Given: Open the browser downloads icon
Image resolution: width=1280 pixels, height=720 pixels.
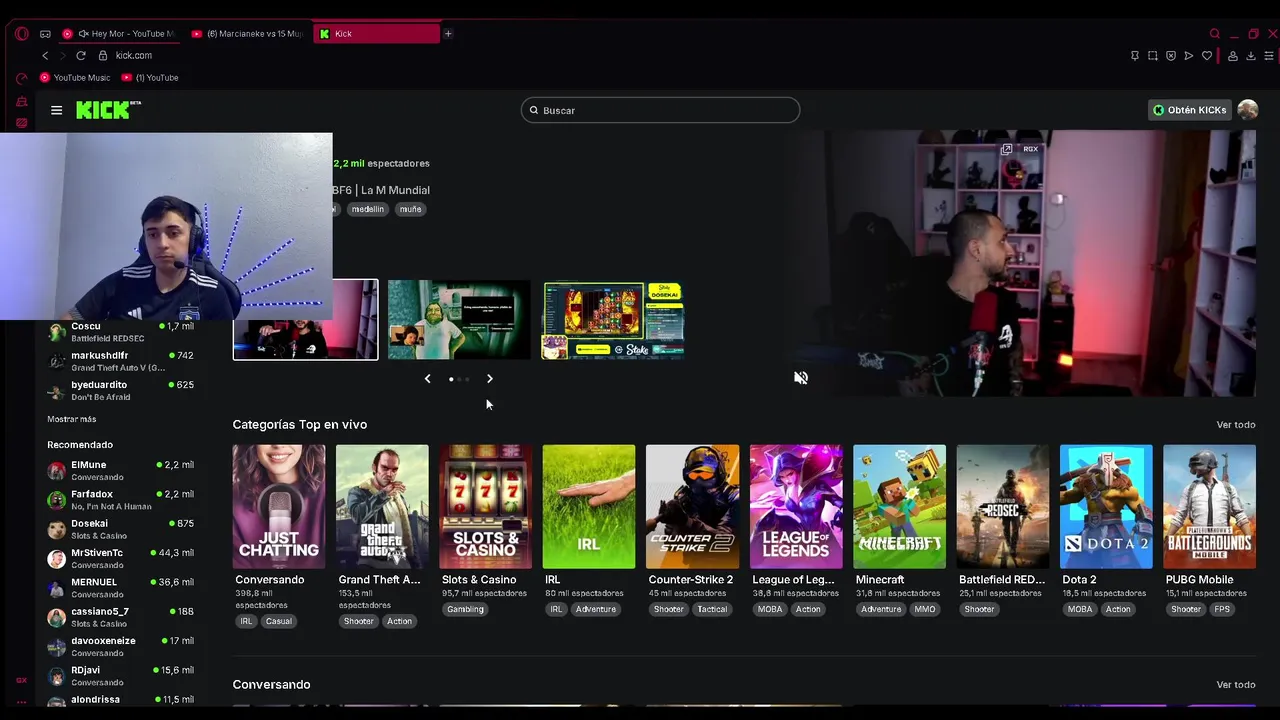Looking at the screenshot, I should coord(1250,56).
